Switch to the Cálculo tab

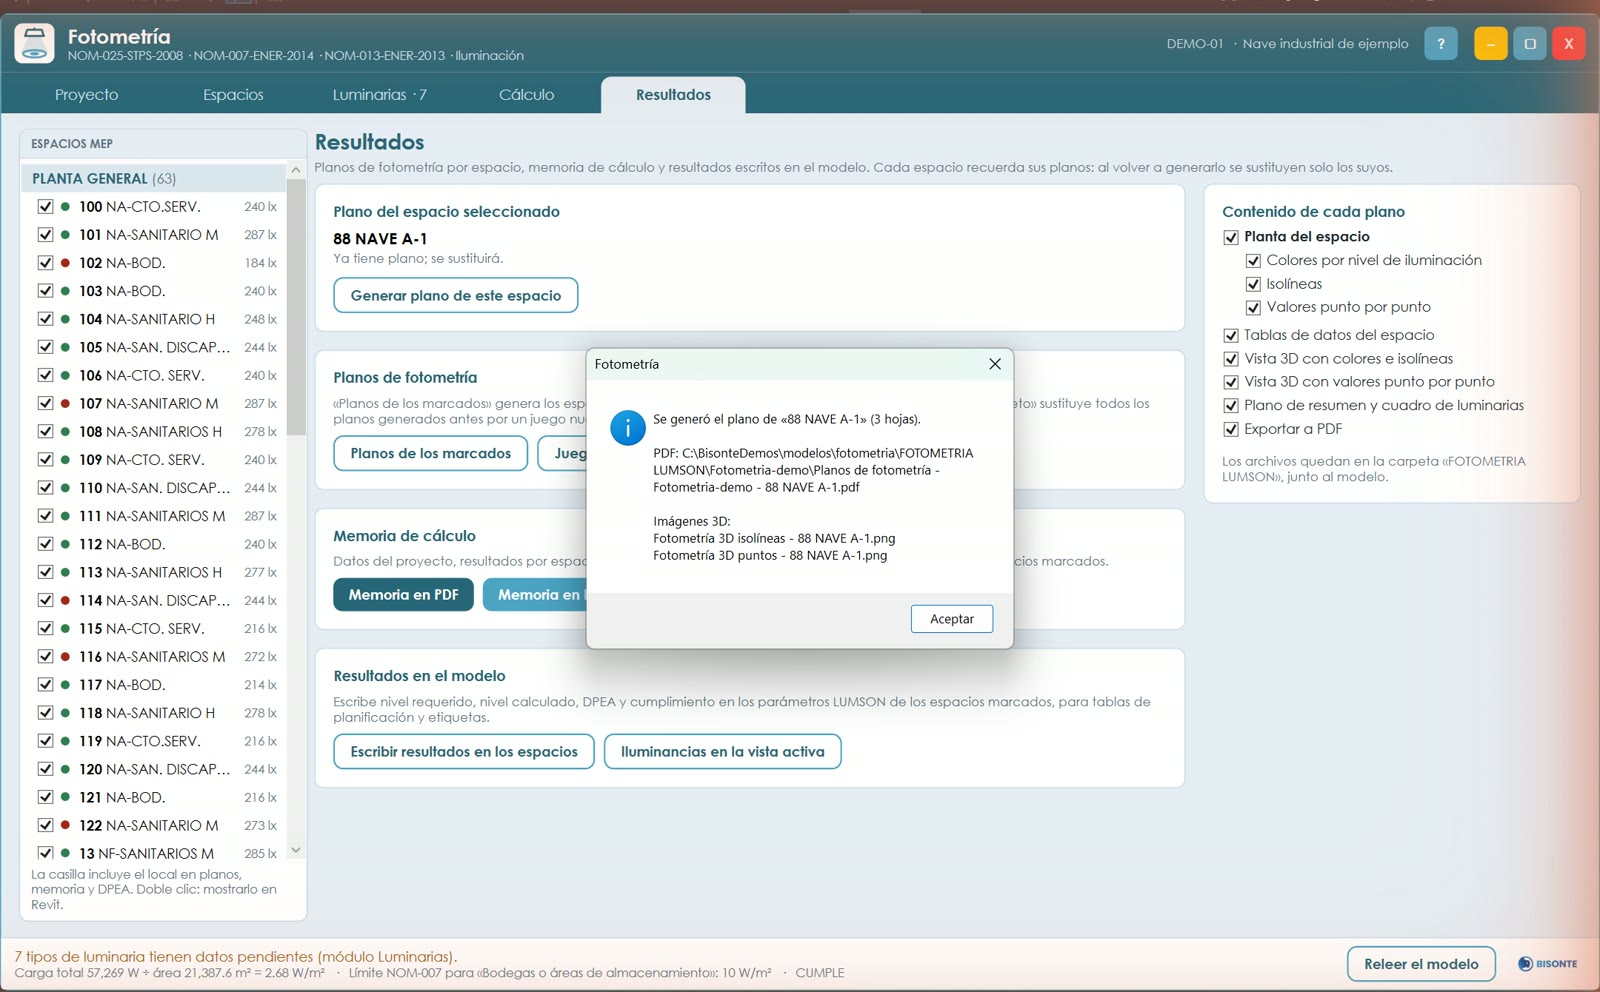pos(526,95)
